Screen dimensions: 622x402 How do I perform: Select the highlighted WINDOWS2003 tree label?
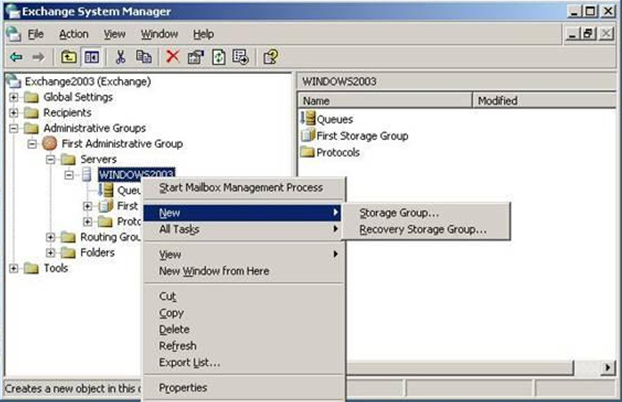(136, 175)
